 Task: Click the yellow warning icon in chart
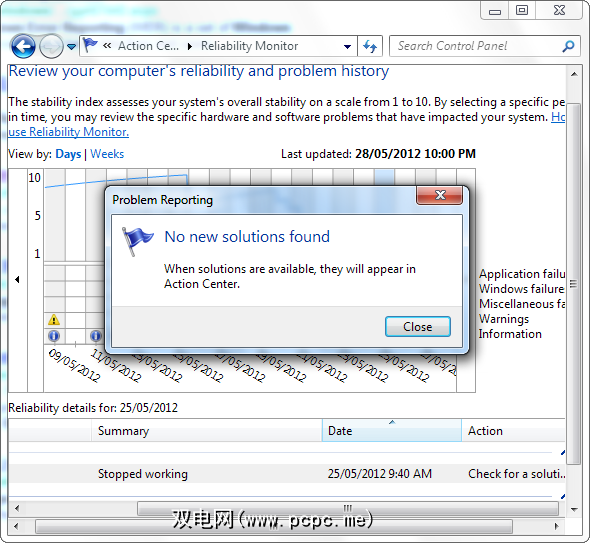tap(54, 320)
